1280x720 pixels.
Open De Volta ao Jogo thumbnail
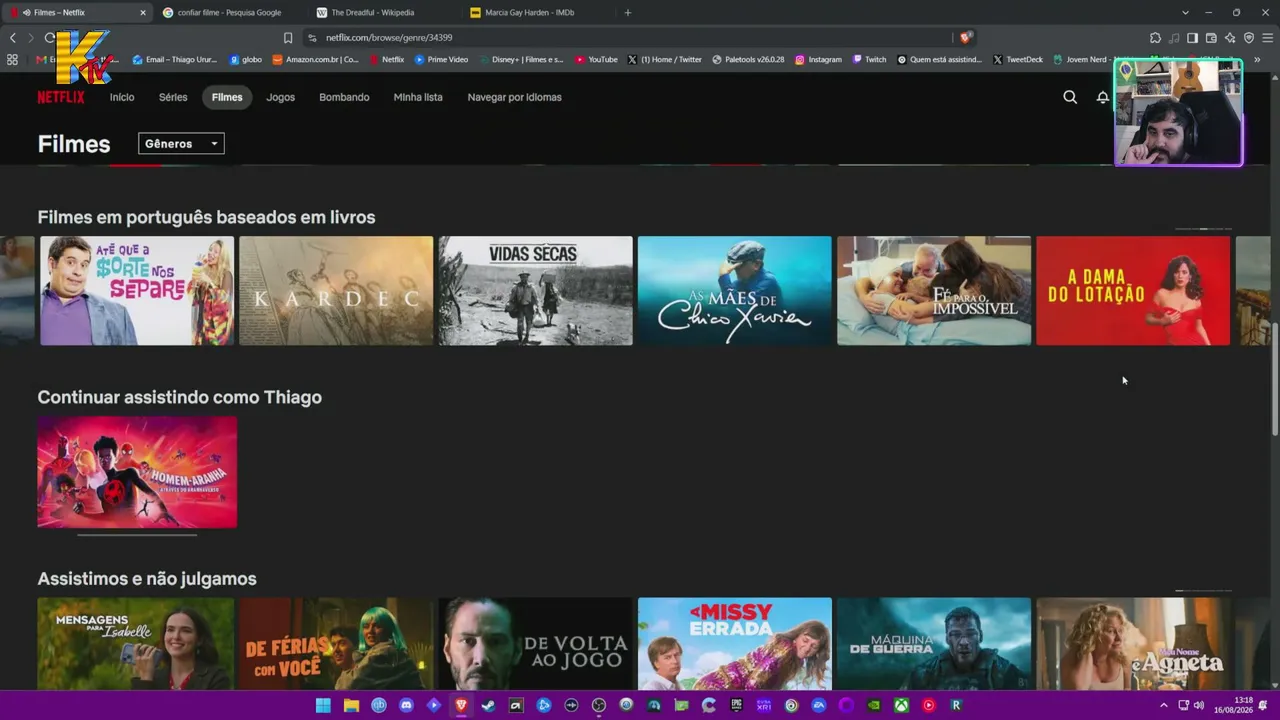[535, 644]
